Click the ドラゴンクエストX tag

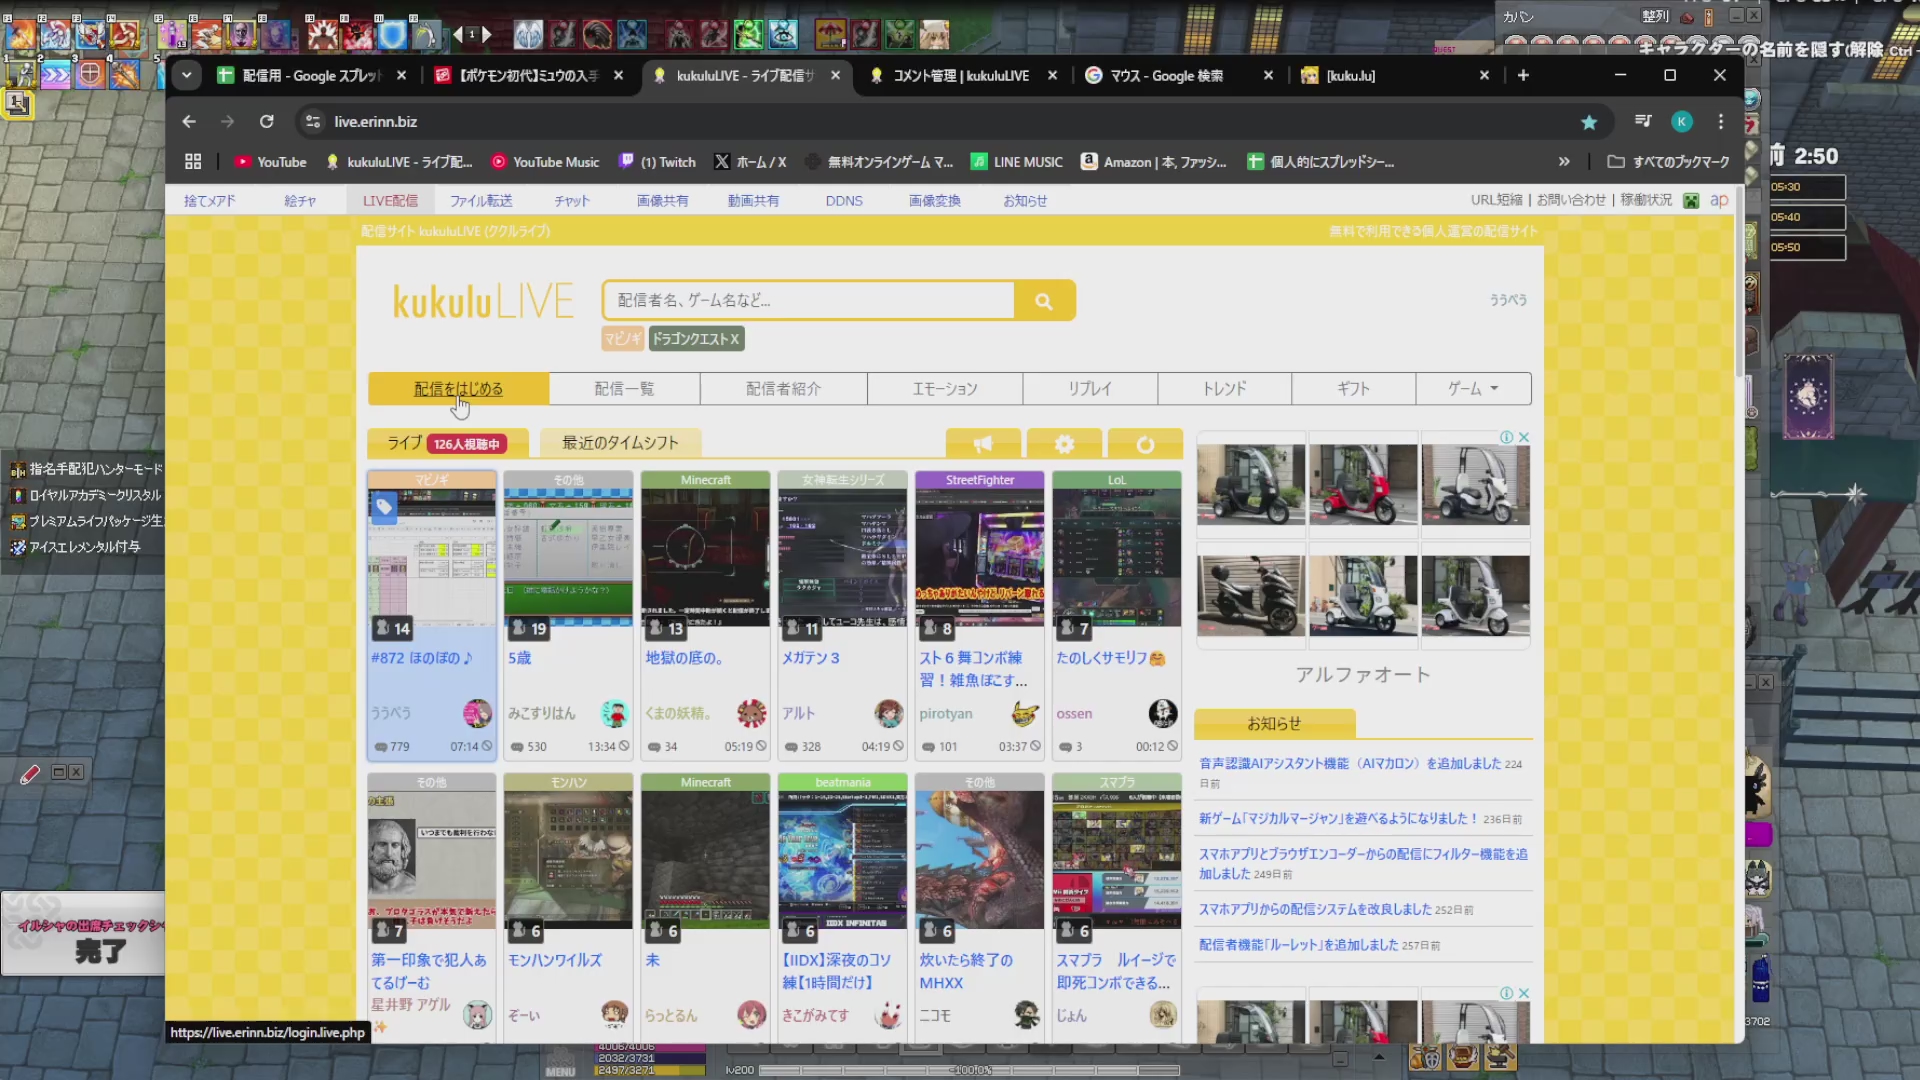(696, 339)
